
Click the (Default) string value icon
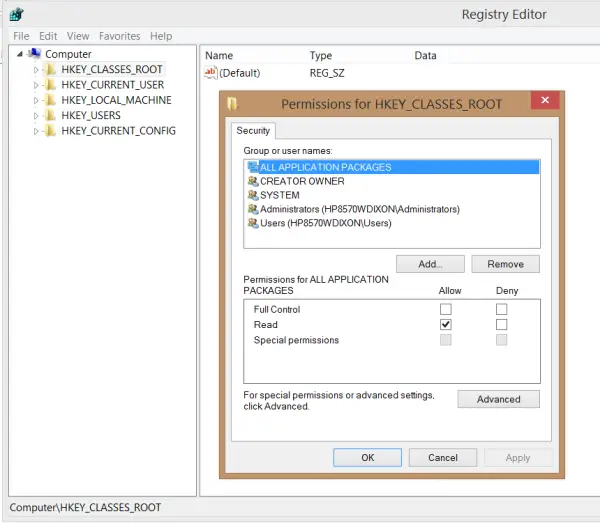(x=210, y=72)
